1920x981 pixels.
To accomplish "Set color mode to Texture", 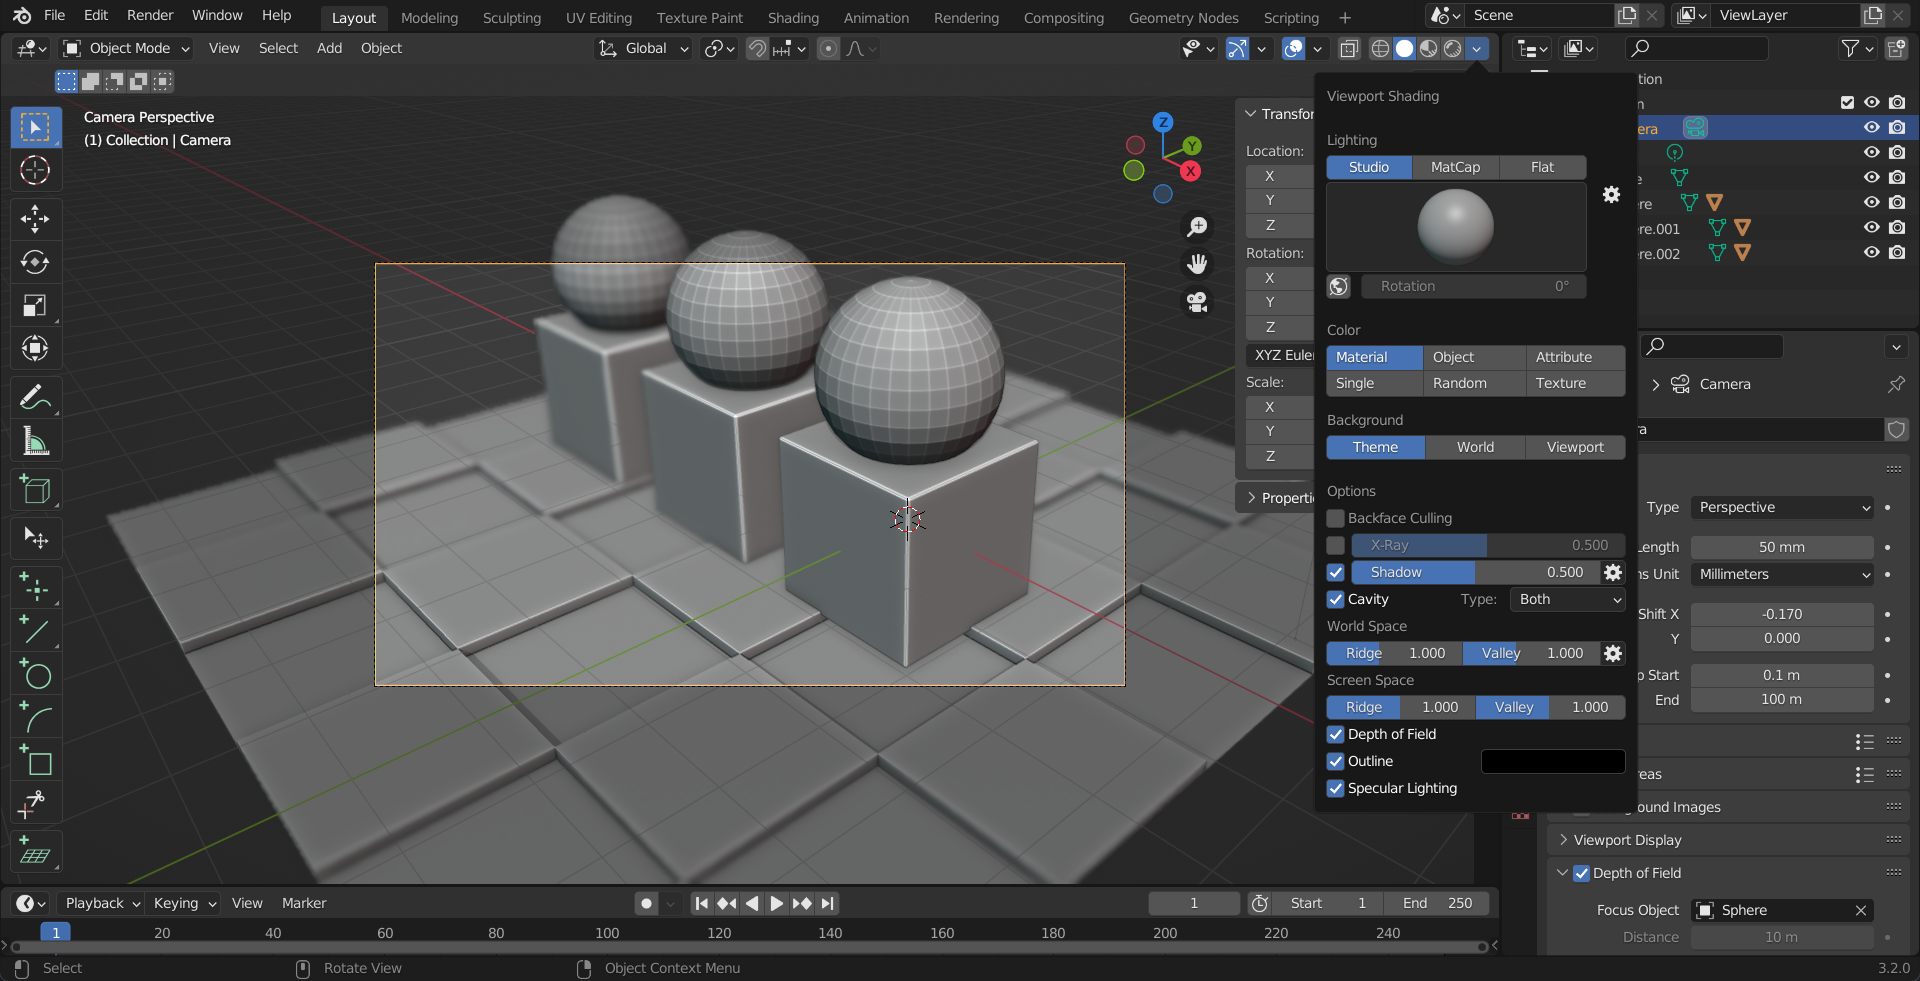I will 1575,384.
